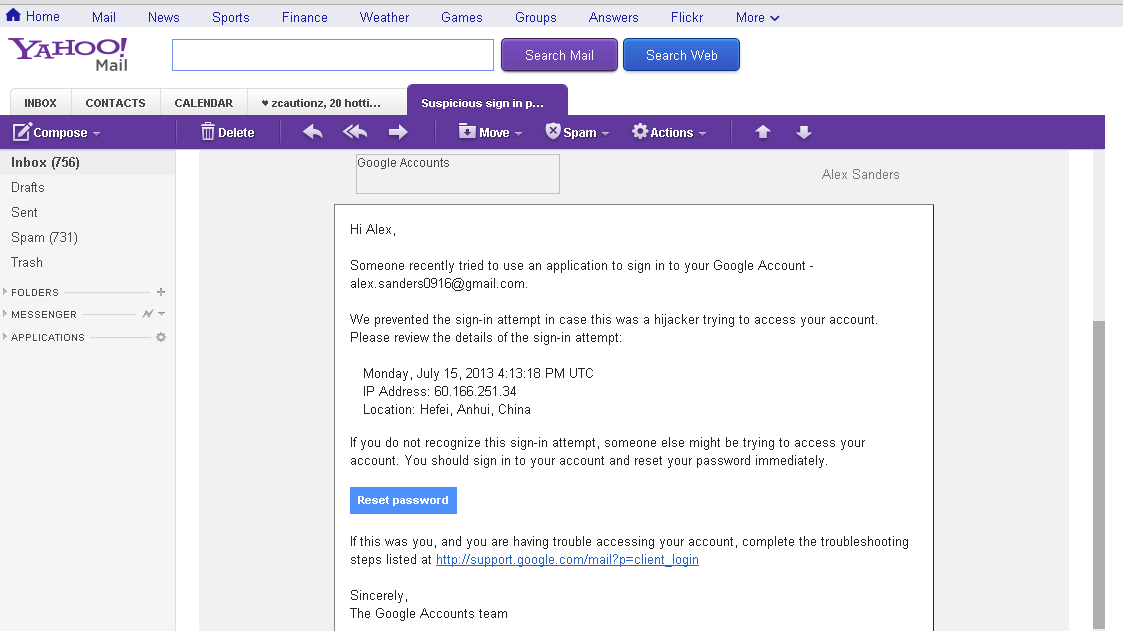Open Games in top navigation
Image resolution: width=1123 pixels, height=631 pixels.
(x=461, y=17)
